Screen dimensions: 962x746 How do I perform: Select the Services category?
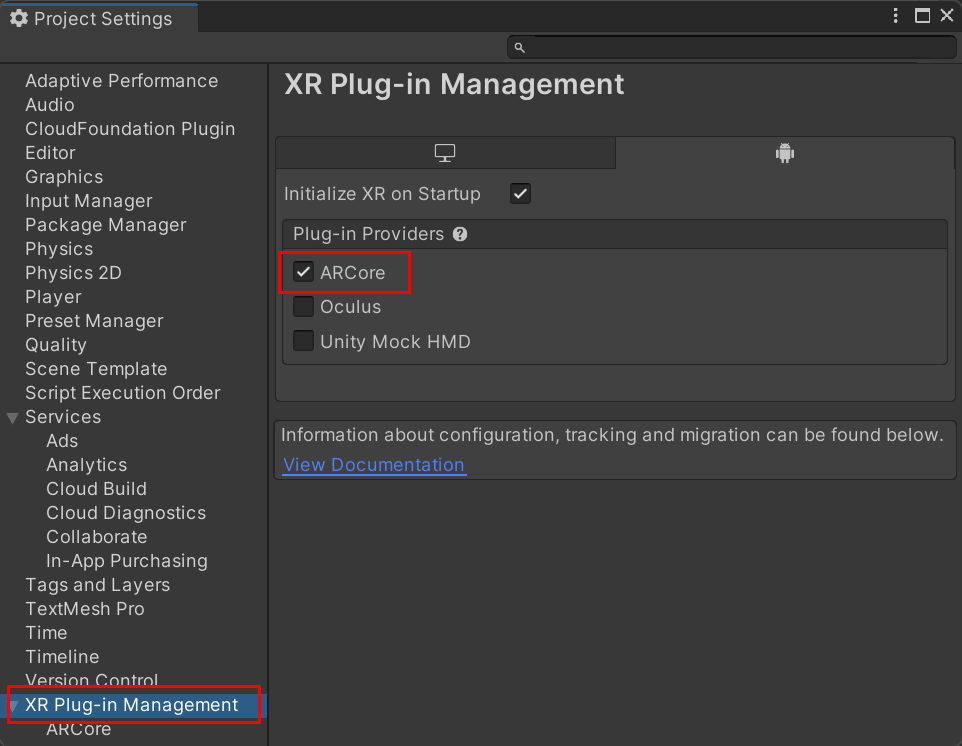pos(63,417)
